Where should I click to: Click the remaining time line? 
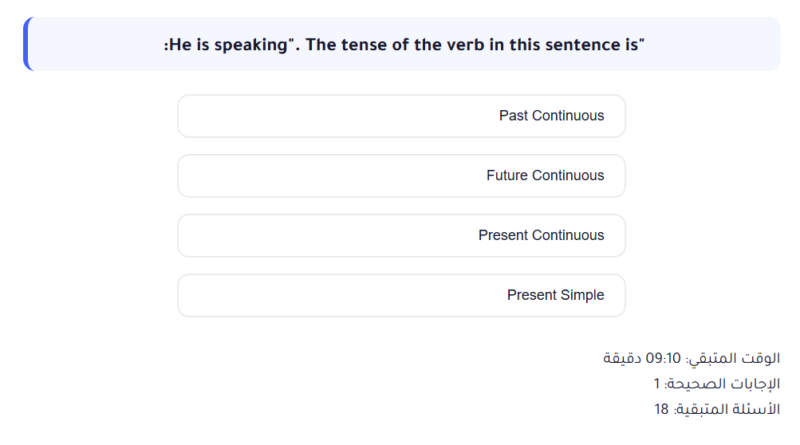point(691,358)
